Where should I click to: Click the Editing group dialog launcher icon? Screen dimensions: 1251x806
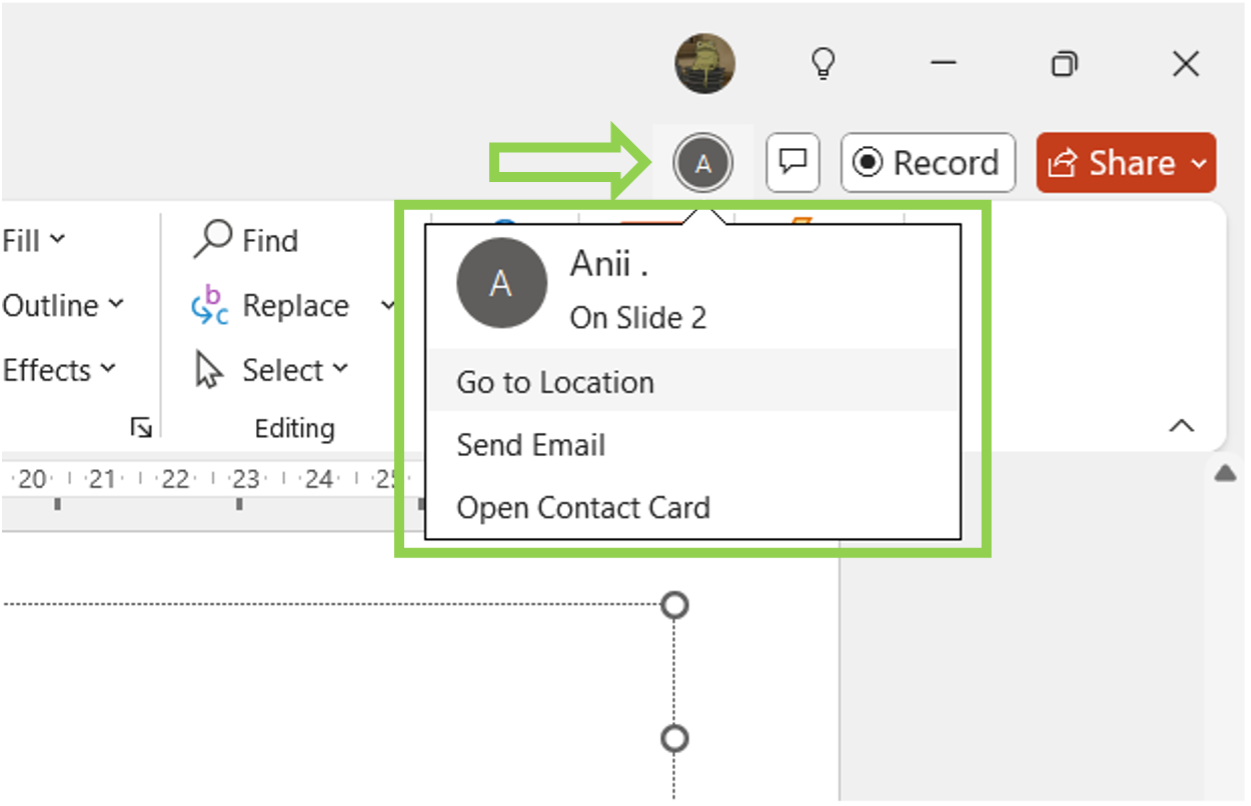tap(141, 427)
